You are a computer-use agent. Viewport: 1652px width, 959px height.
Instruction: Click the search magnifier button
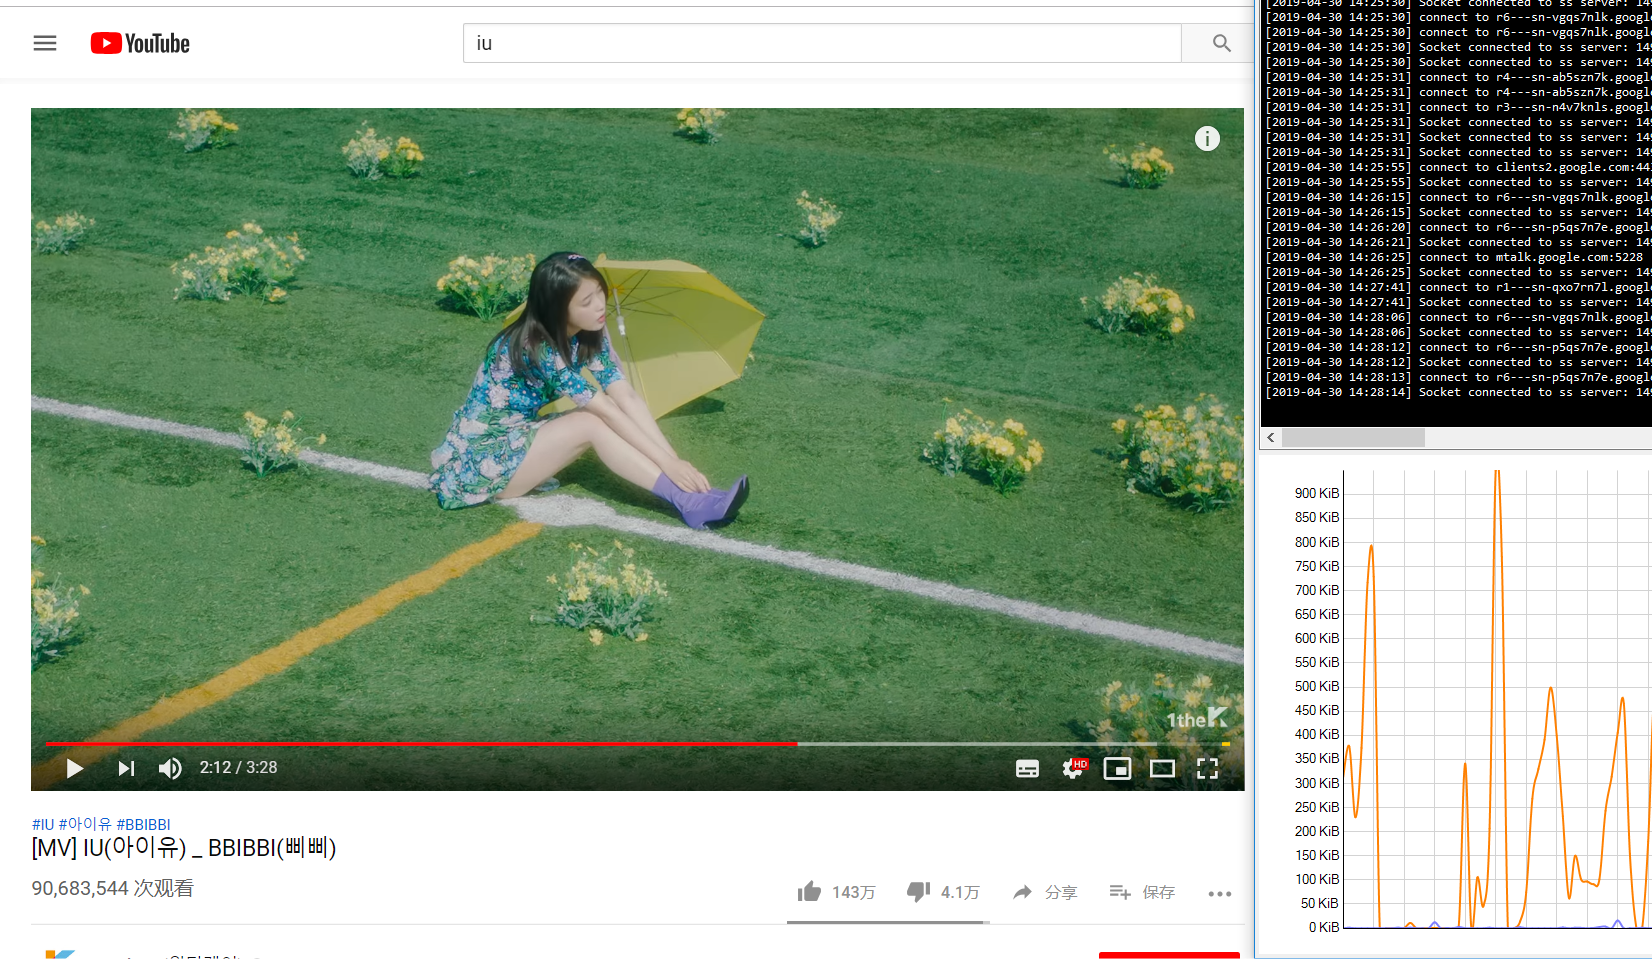click(1221, 43)
